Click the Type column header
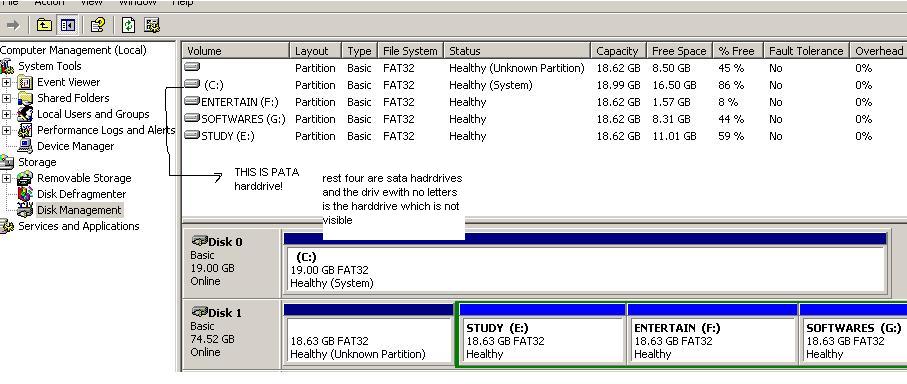This screenshot has width=907, height=384. coord(359,51)
